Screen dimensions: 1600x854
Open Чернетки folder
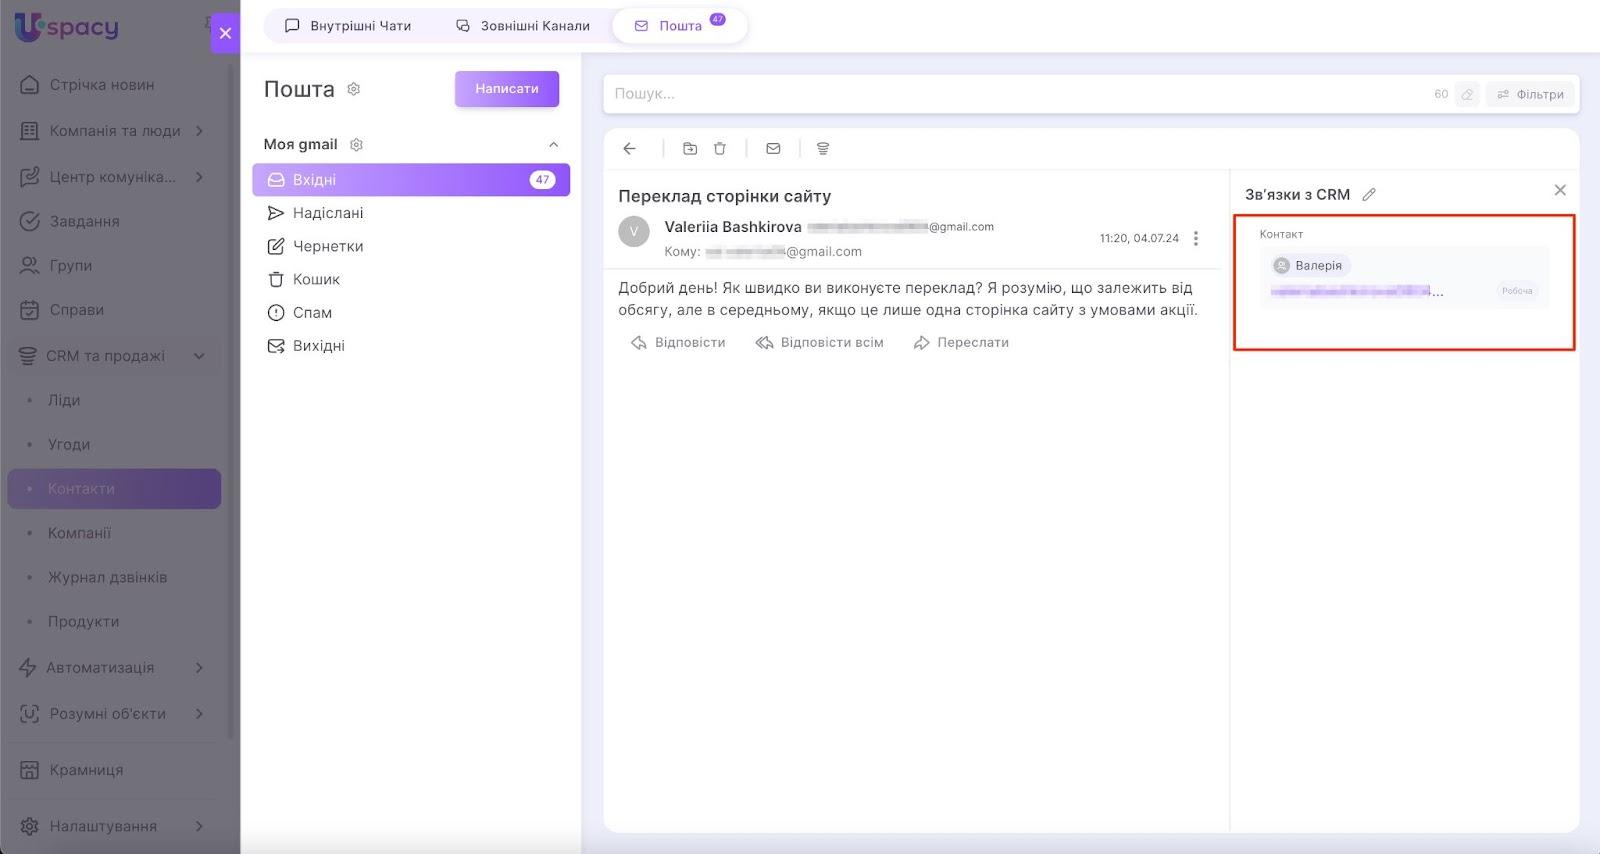pos(411,246)
